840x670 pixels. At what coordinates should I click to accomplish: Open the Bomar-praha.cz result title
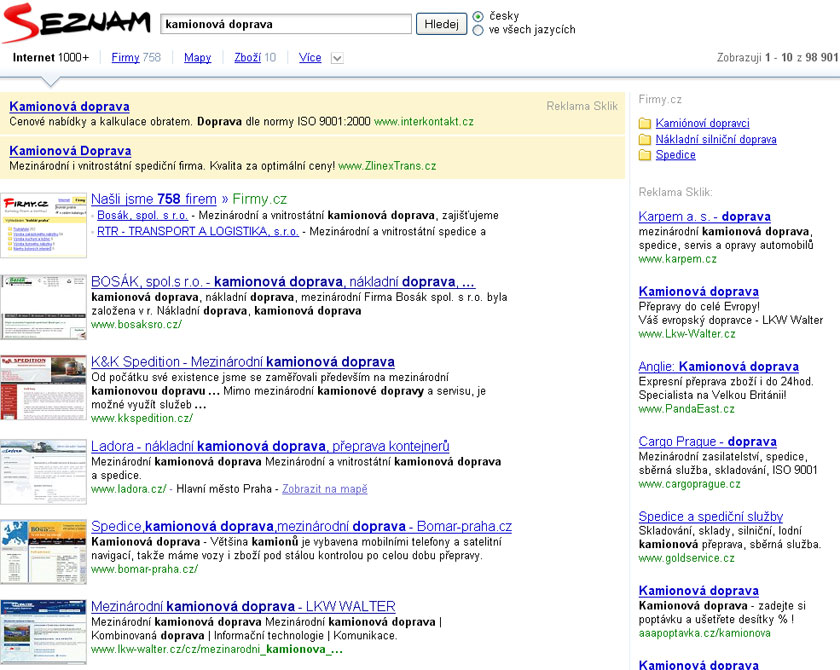pyautogui.click(x=302, y=526)
